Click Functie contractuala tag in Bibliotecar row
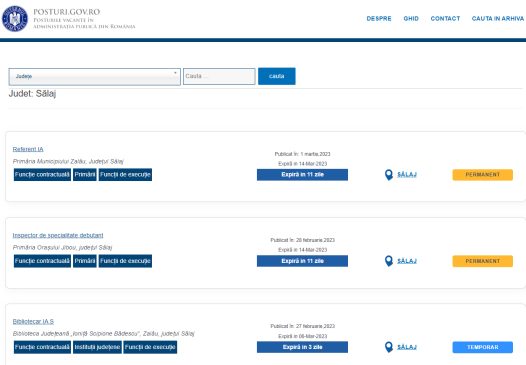The height and width of the screenshot is (365, 526). tap(42, 347)
